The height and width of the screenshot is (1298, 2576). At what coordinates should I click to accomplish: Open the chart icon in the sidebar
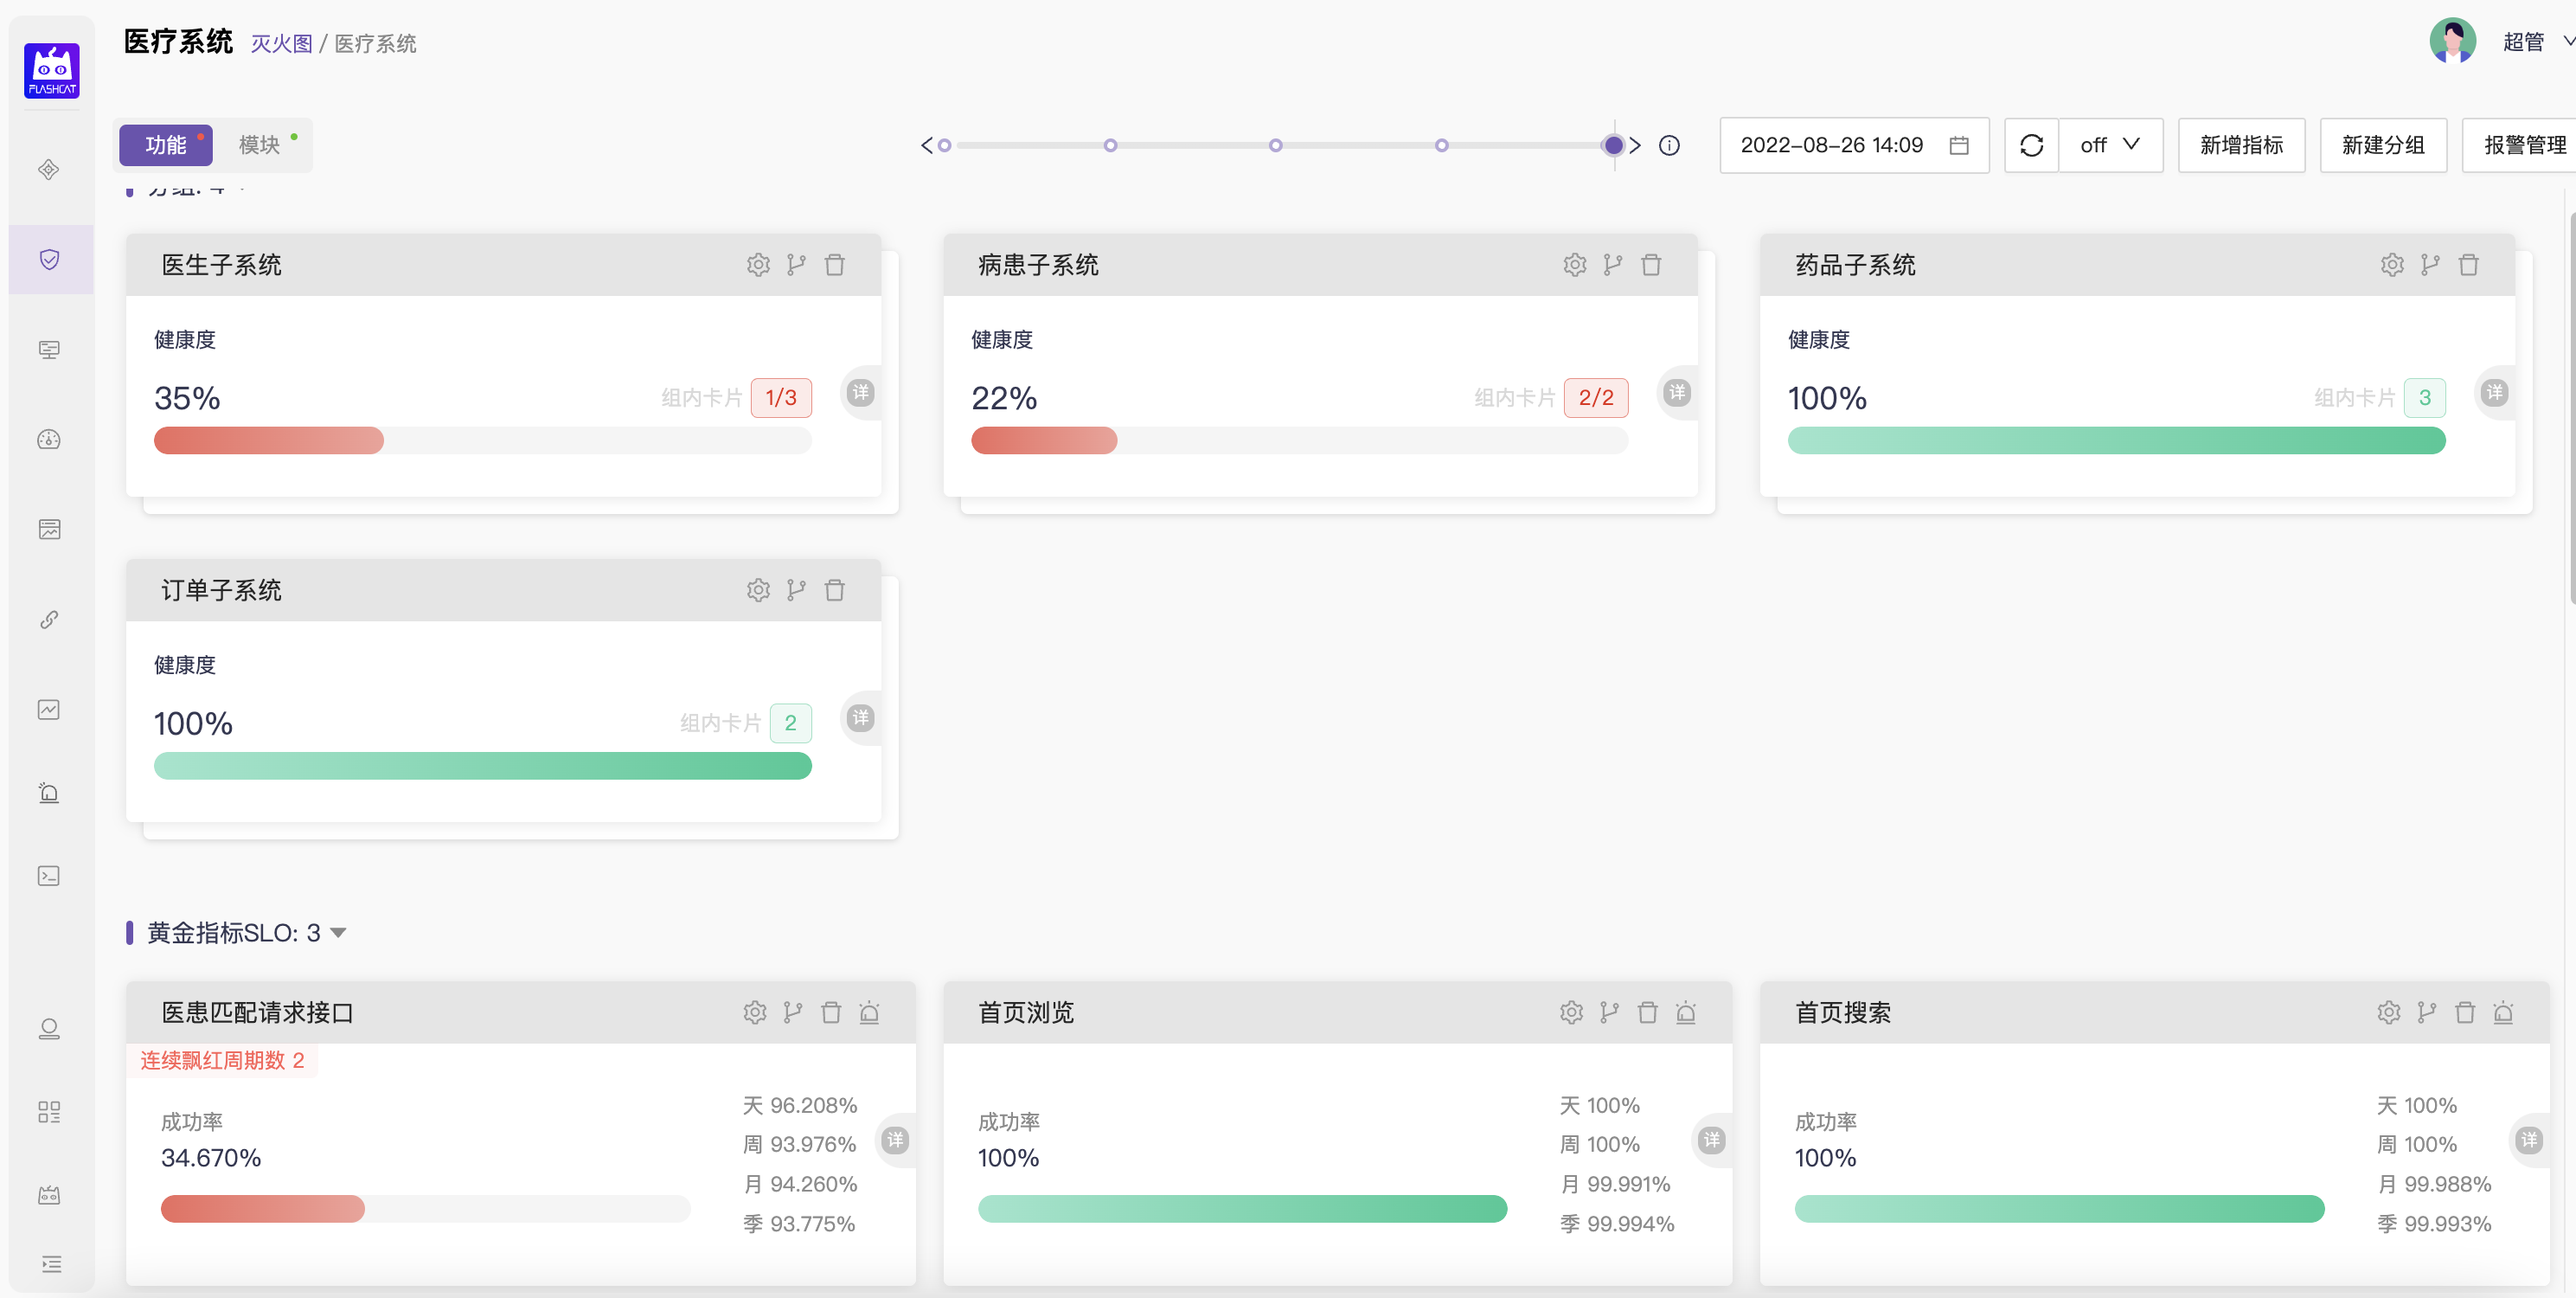click(49, 709)
